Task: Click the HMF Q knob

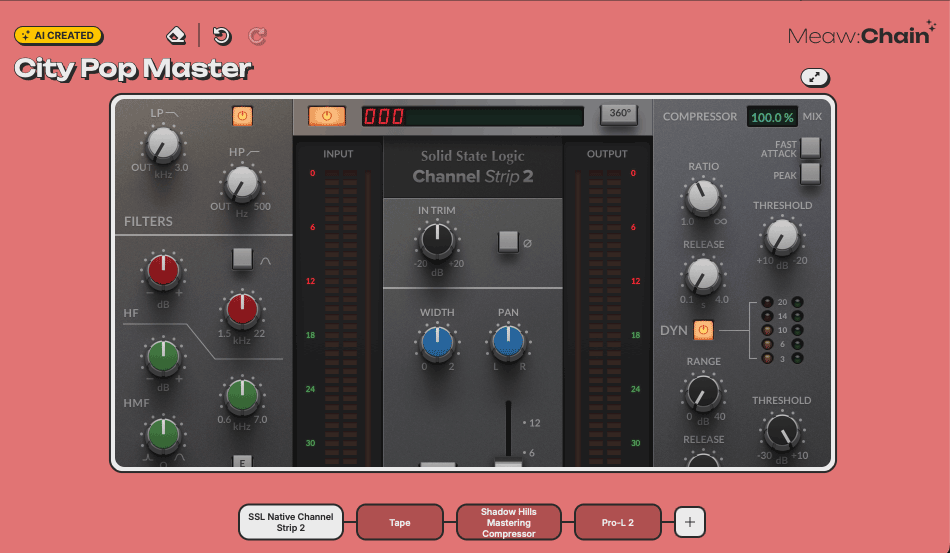Action: (x=164, y=435)
